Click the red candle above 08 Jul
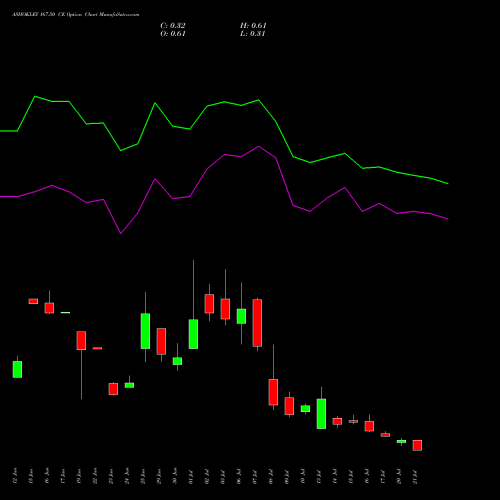The image size is (500, 500). [x=273, y=392]
